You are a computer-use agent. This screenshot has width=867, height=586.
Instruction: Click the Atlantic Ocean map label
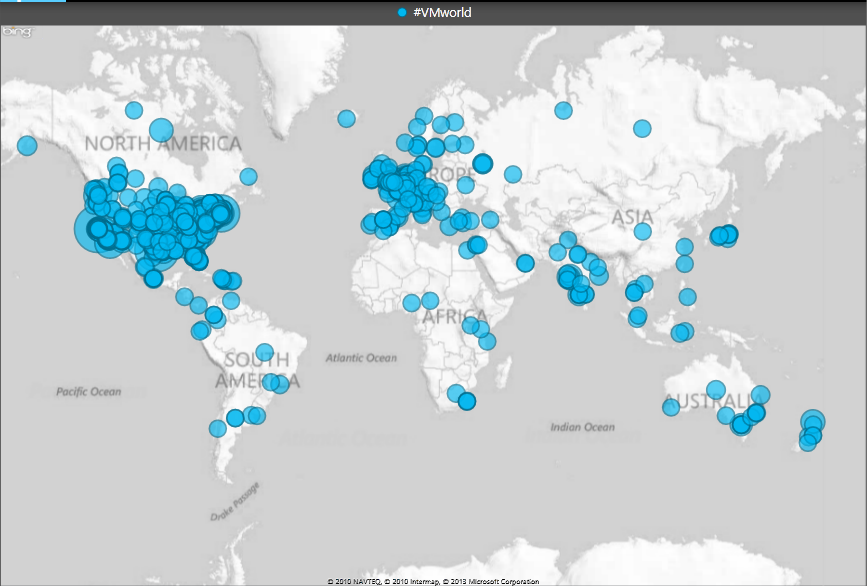361,357
